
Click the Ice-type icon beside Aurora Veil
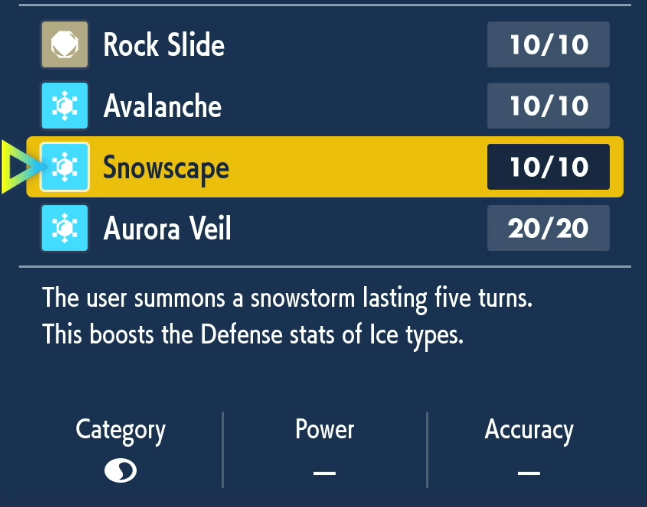[x=65, y=228]
